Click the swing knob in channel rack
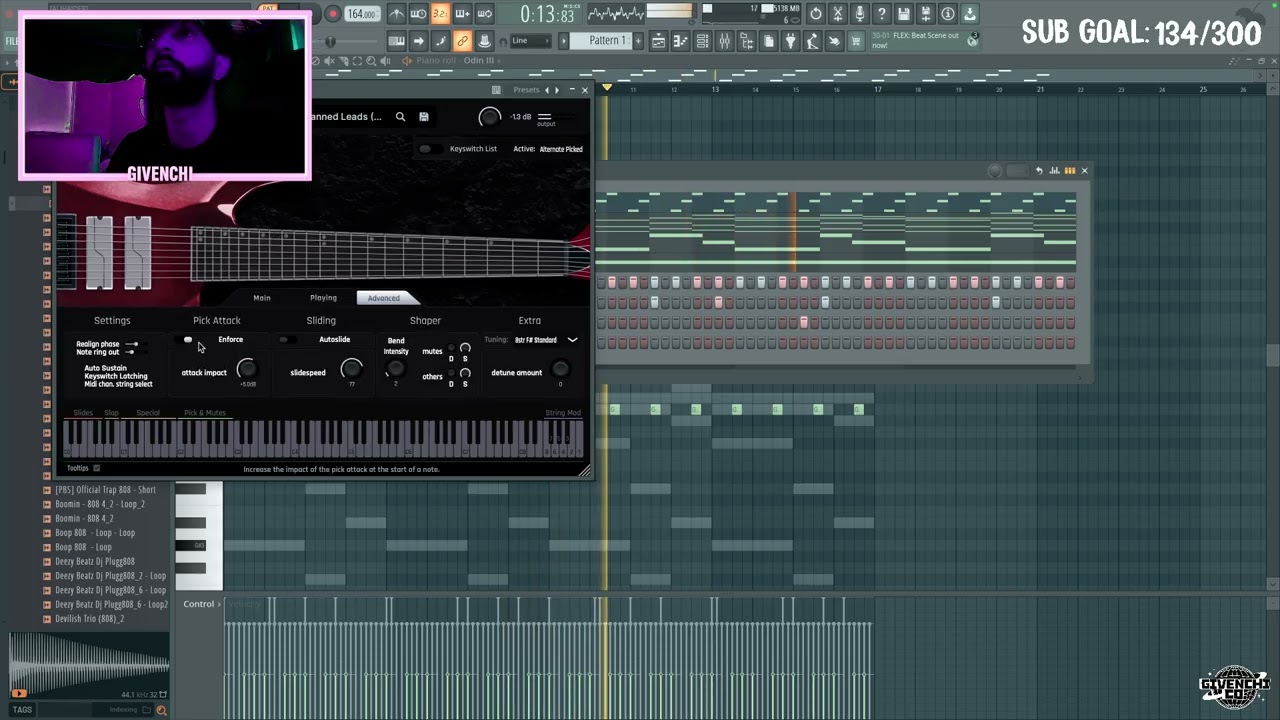Screen dimensions: 1280x720 coord(995,171)
